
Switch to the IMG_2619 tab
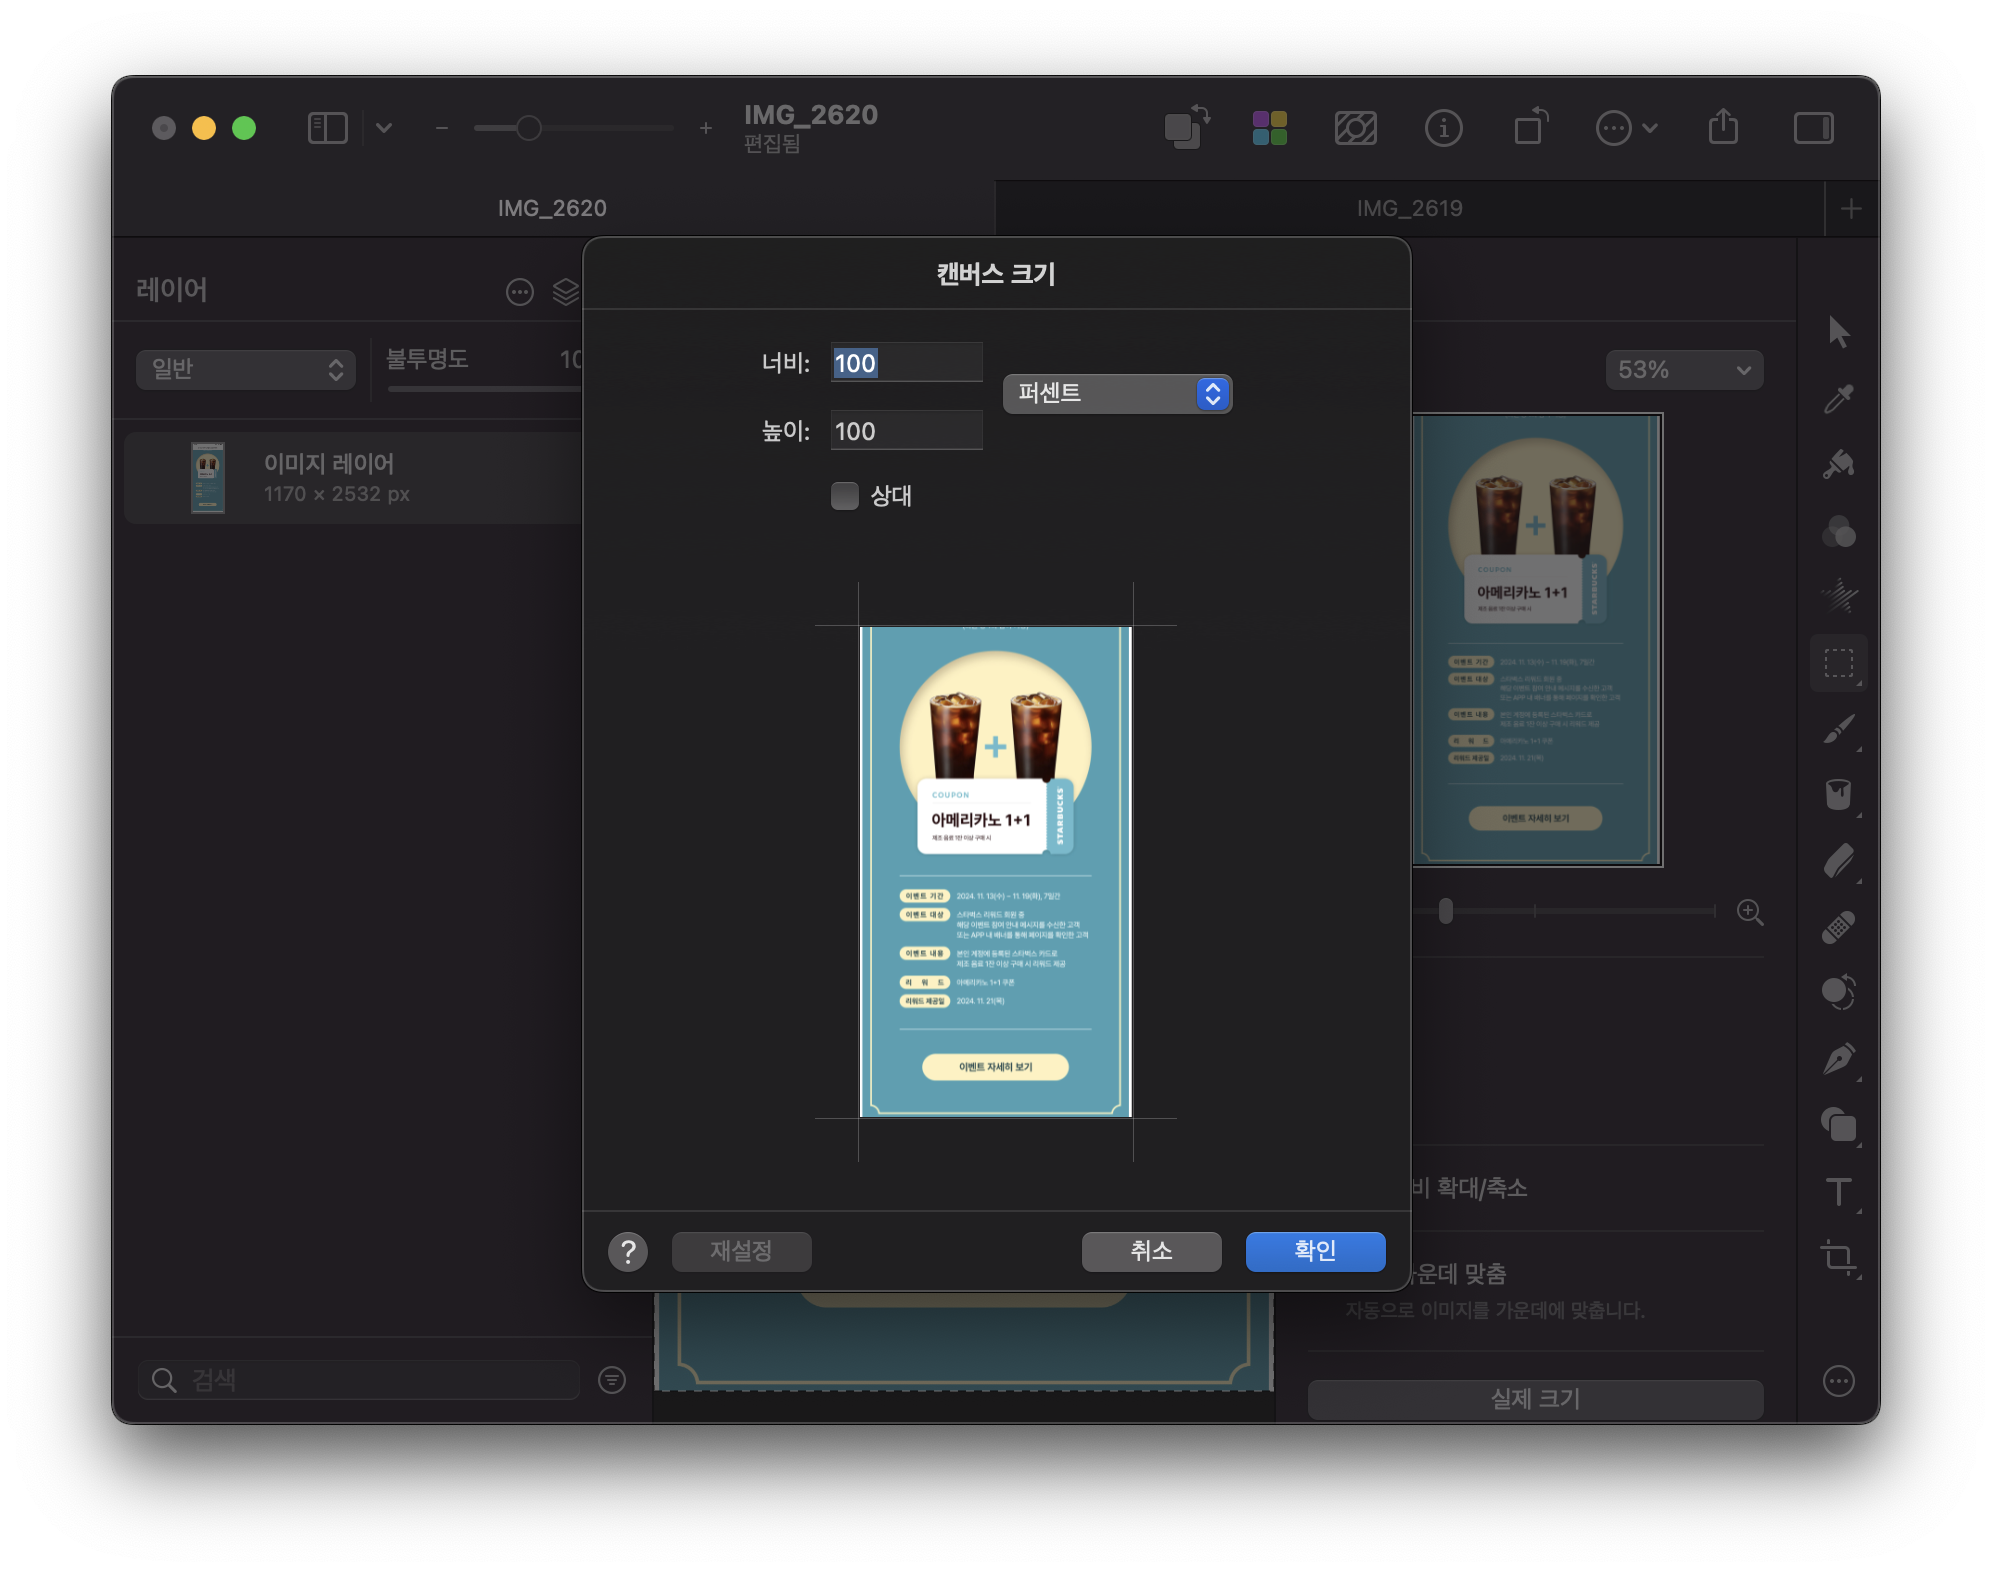click(x=1409, y=208)
